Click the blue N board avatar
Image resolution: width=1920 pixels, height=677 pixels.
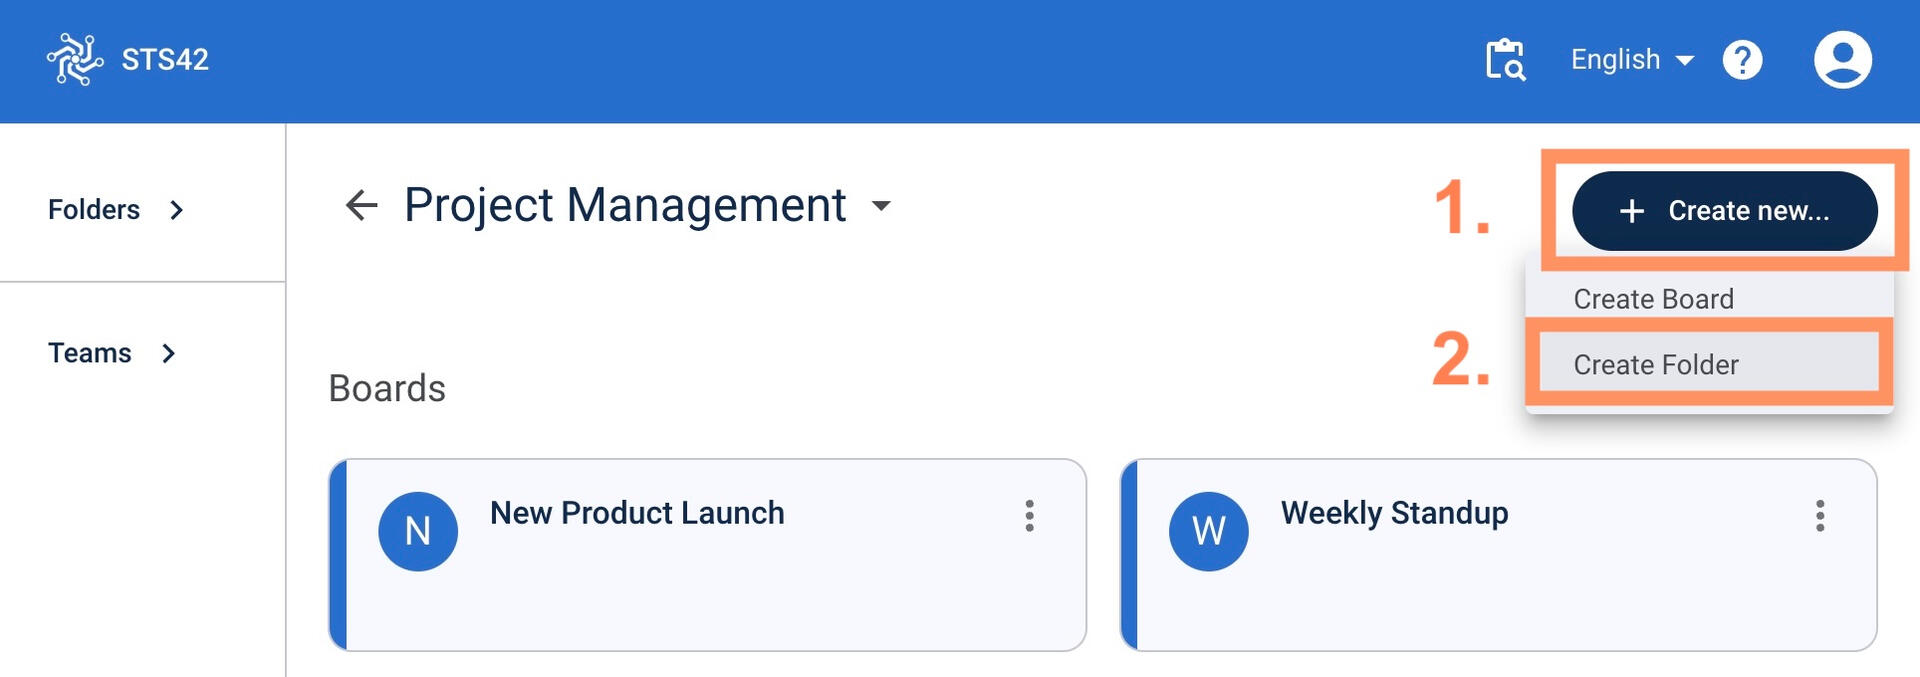(x=418, y=531)
